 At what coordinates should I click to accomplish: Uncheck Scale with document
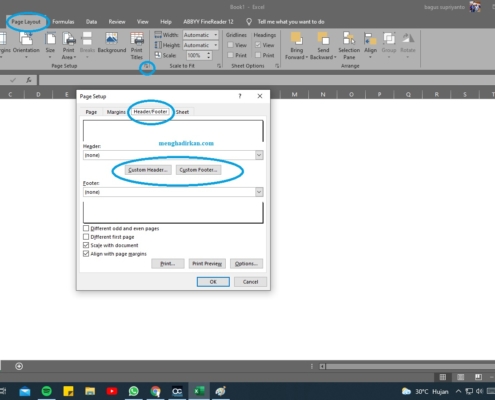tap(86, 245)
